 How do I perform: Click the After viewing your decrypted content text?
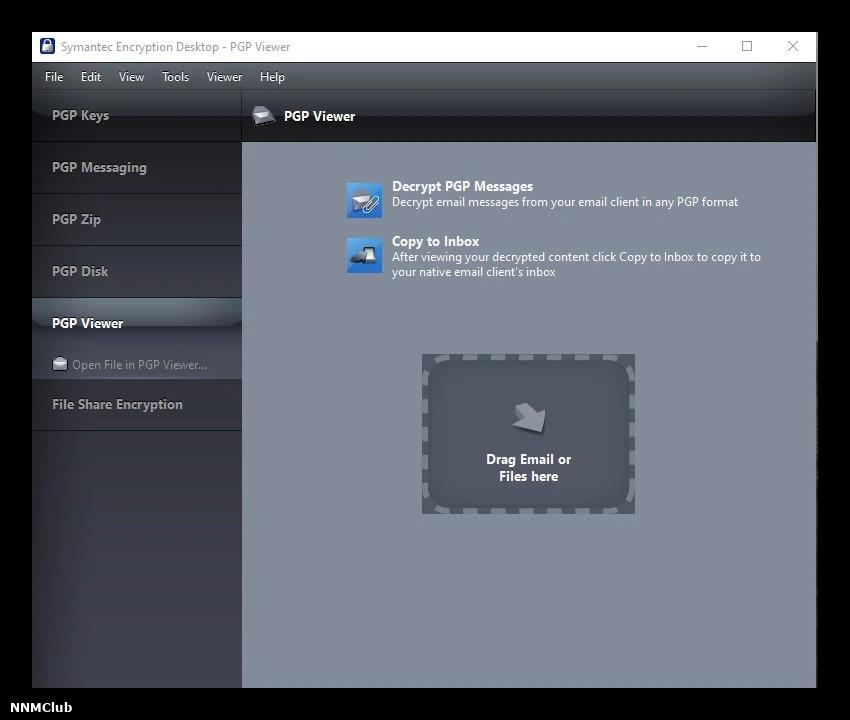click(576, 264)
